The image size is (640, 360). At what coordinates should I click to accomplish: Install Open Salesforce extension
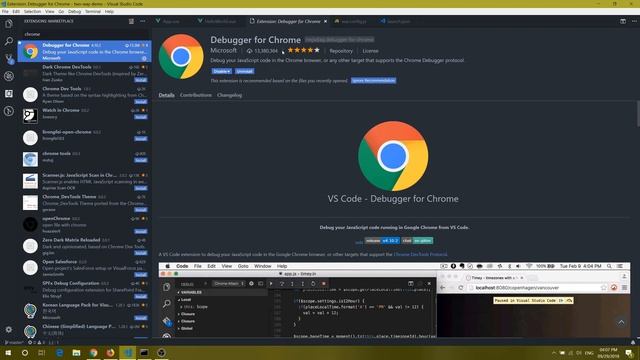(141, 274)
